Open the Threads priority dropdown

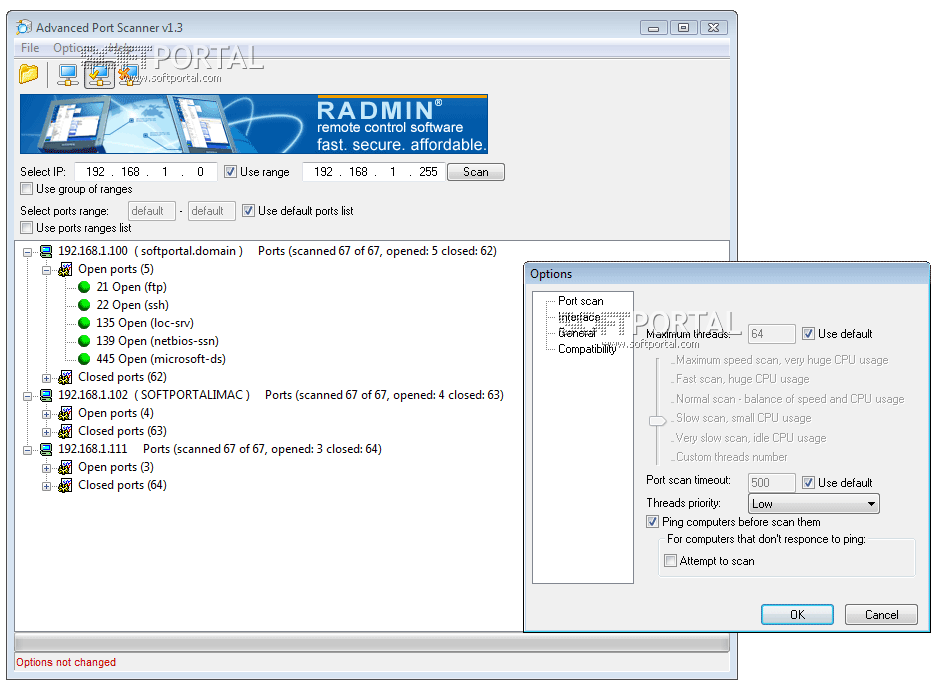point(814,504)
